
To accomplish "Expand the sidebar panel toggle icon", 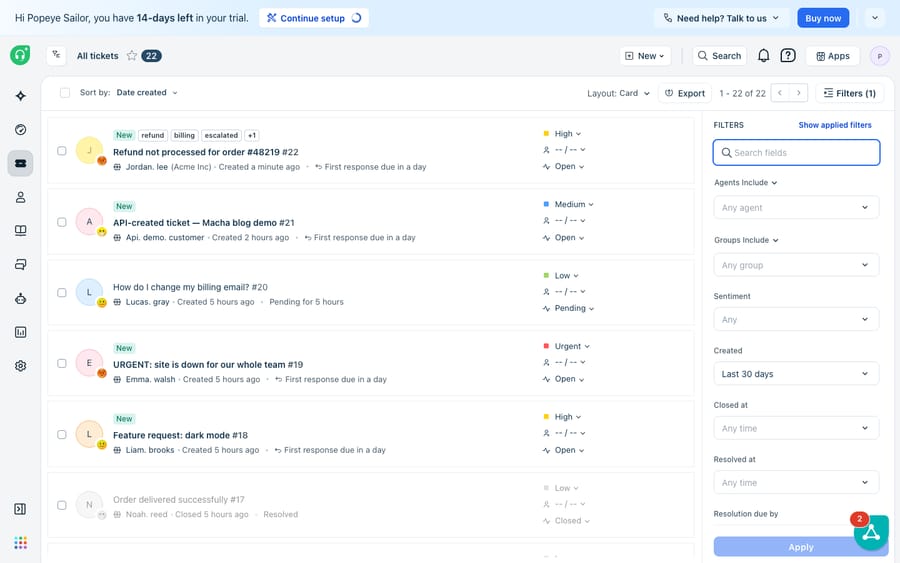I will point(20,509).
